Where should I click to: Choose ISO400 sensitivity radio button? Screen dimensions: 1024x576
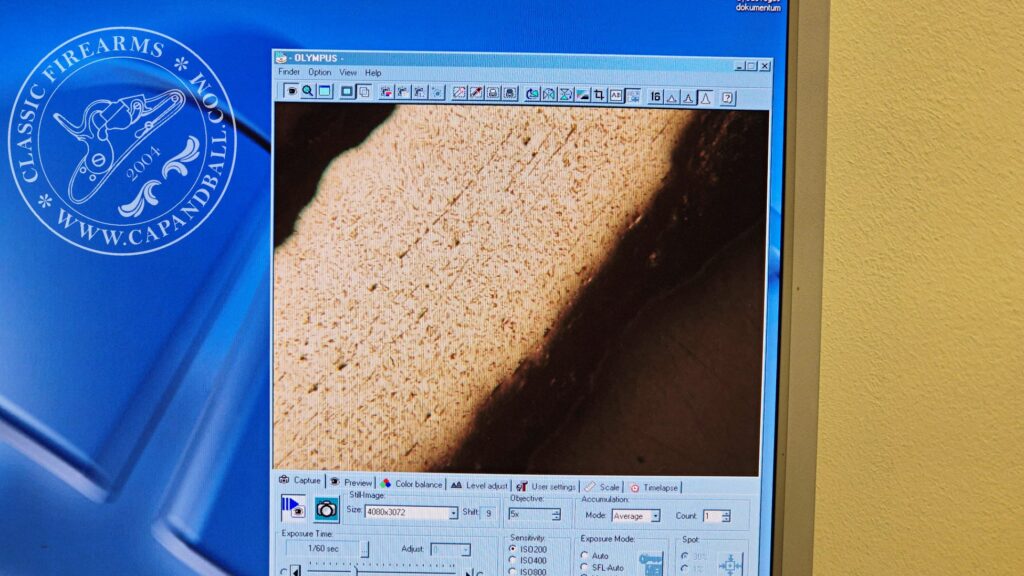tap(514, 560)
